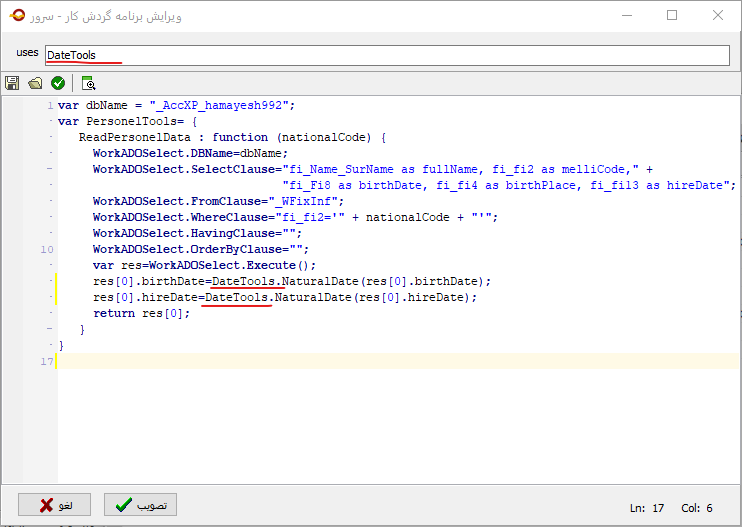Click the Ln: 17 status indicator
This screenshot has height=527, width=742.
pos(646,508)
